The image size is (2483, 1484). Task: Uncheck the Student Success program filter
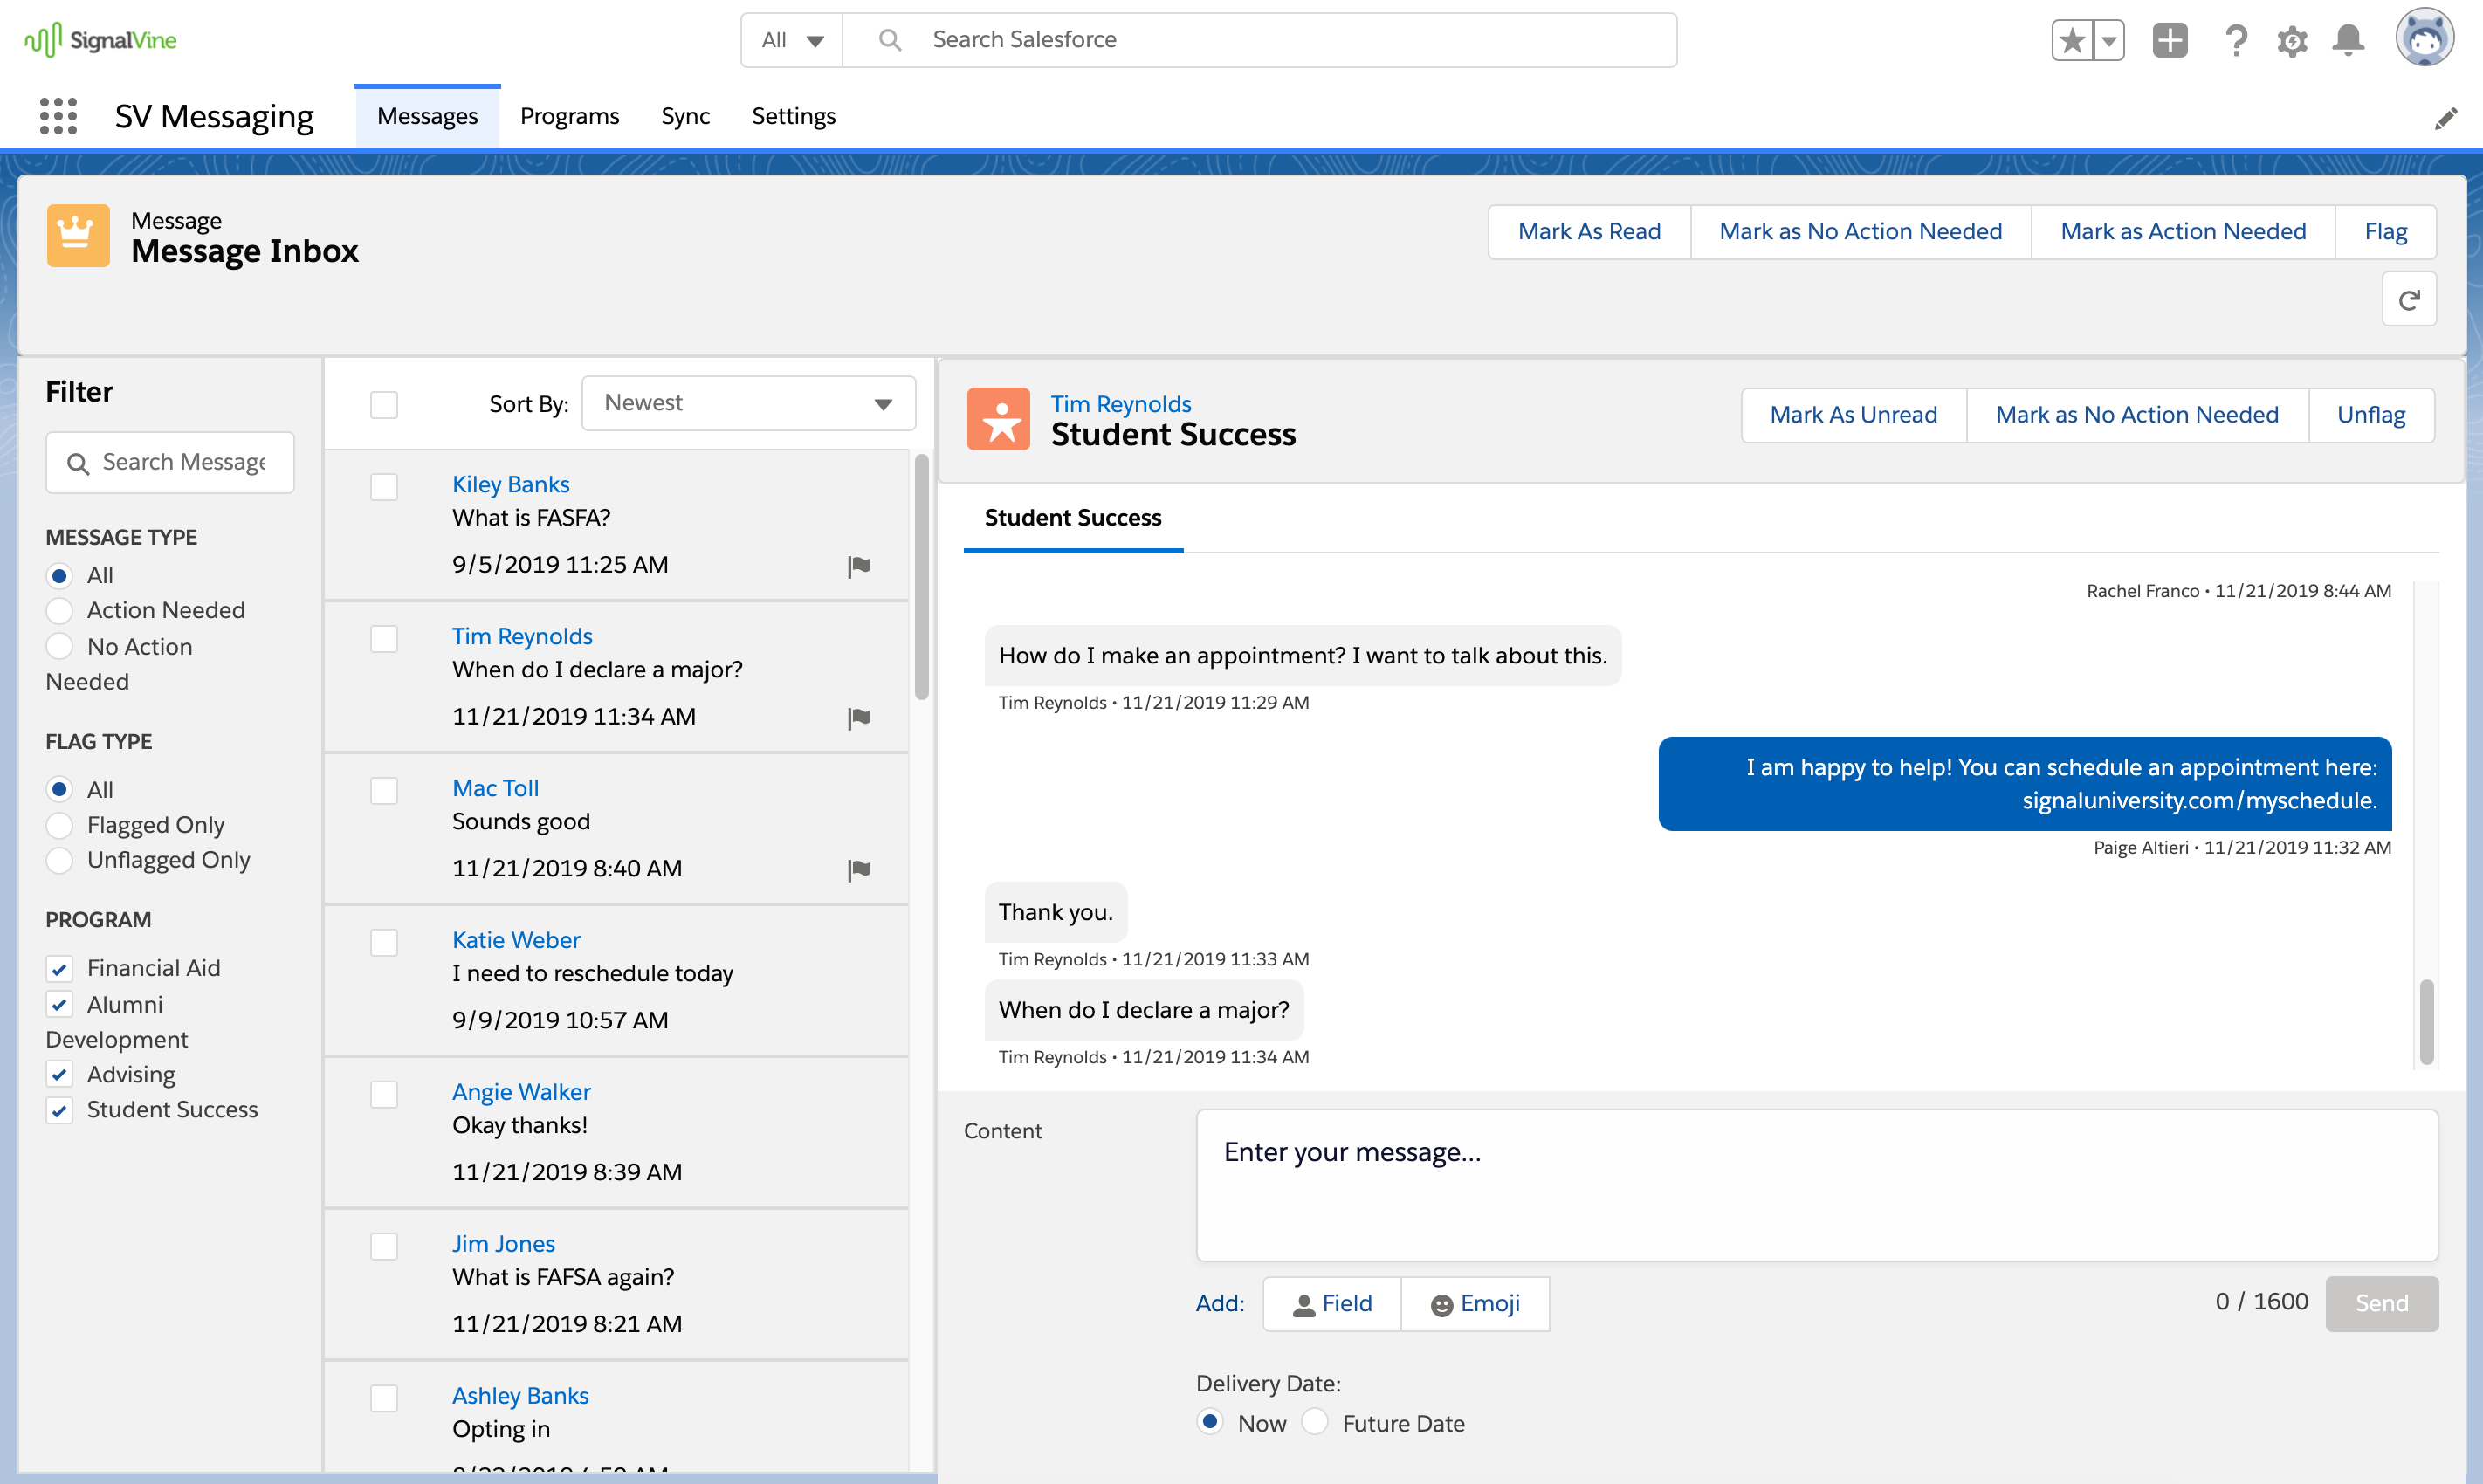pyautogui.click(x=60, y=1111)
